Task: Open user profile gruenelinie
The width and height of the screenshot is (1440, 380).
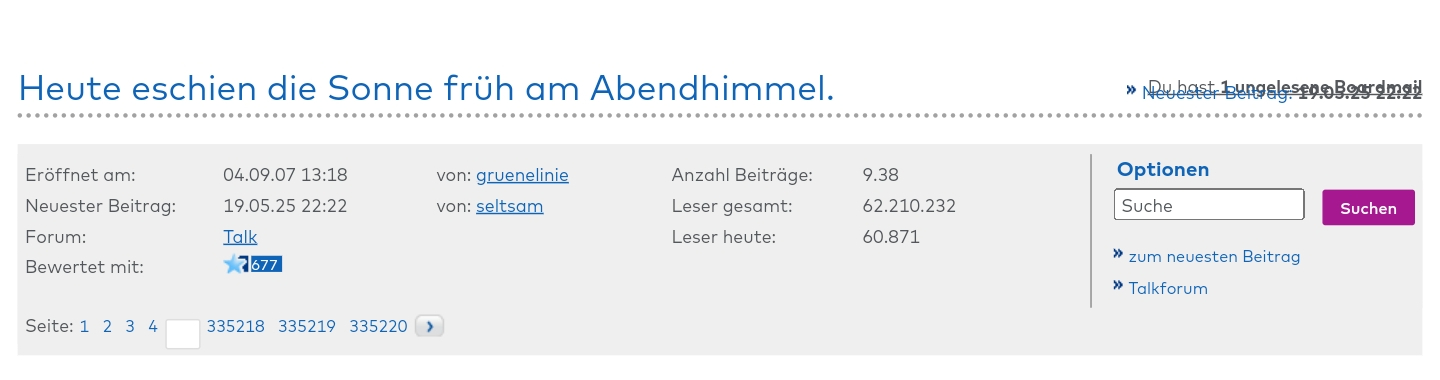Action: 522,175
